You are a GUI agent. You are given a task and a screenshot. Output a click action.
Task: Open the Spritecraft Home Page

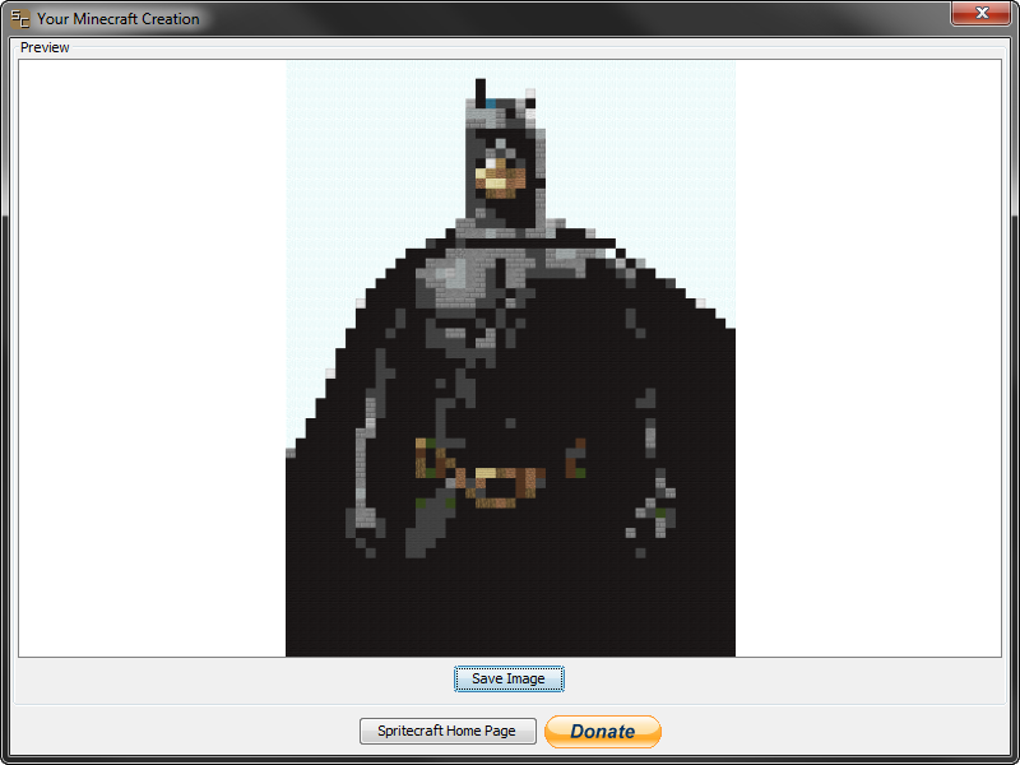tap(447, 731)
